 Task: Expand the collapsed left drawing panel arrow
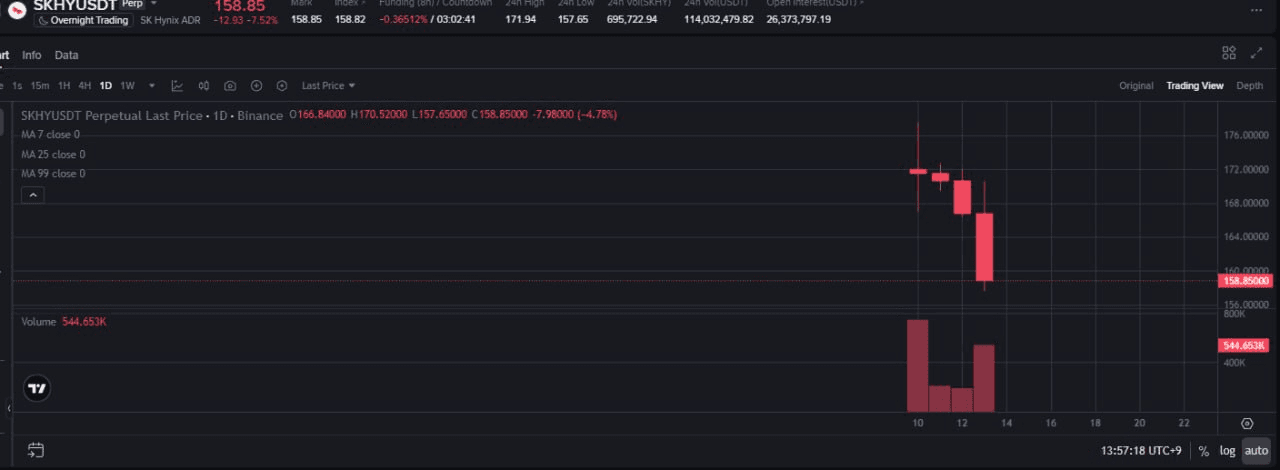[9, 408]
